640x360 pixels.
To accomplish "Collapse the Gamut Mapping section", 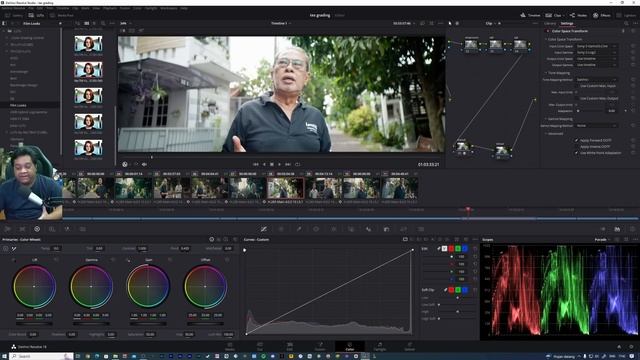I will tap(546, 119).
